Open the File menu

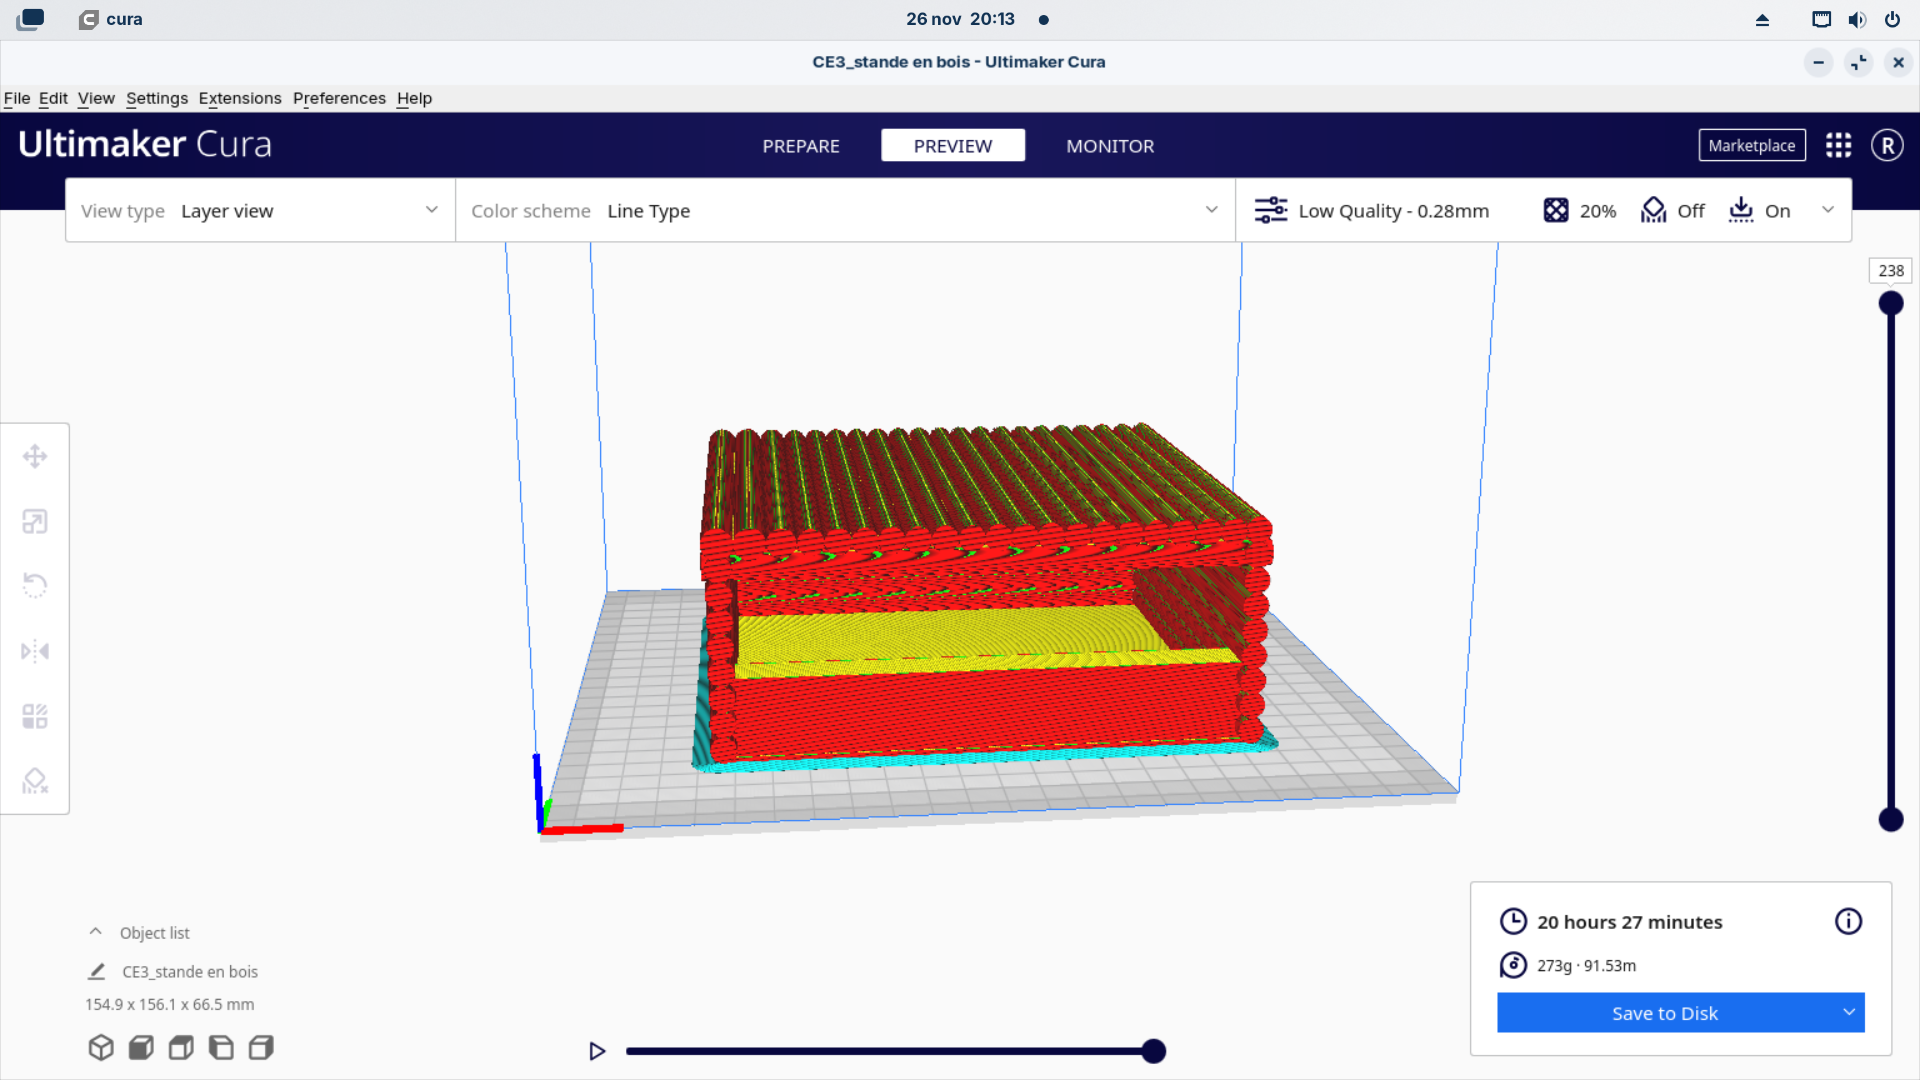click(17, 98)
